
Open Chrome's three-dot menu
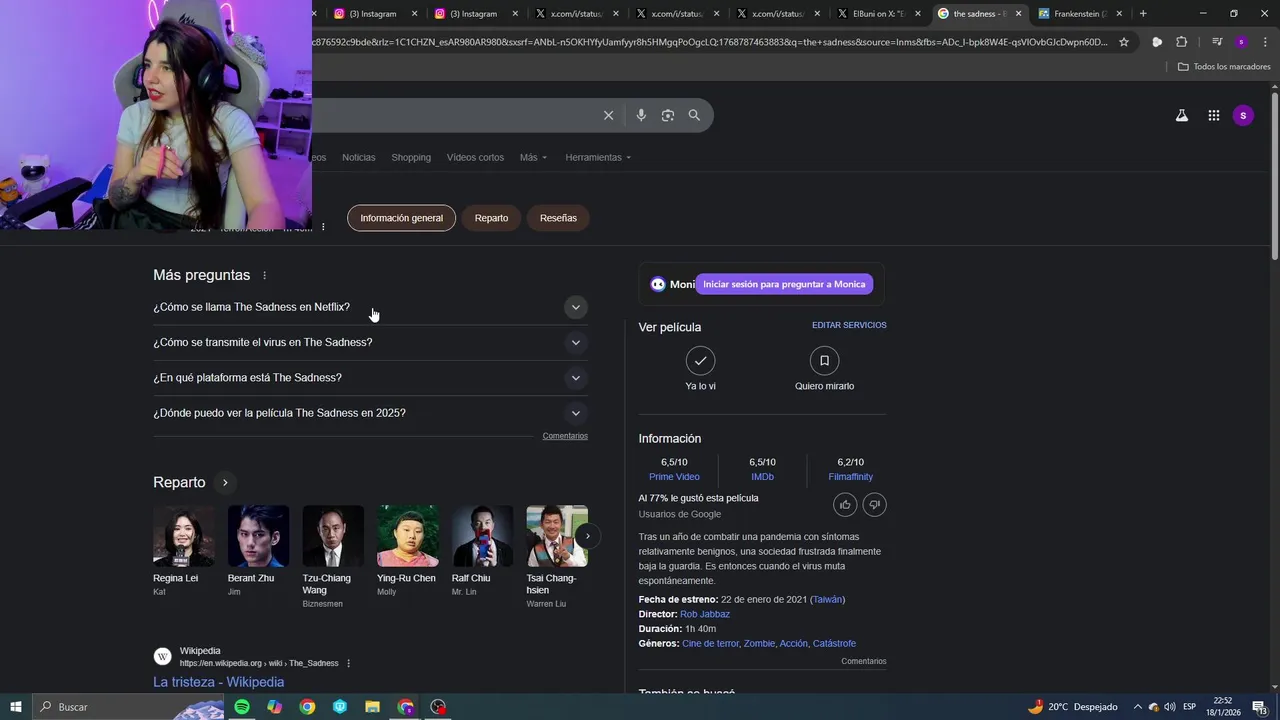click(x=1265, y=42)
